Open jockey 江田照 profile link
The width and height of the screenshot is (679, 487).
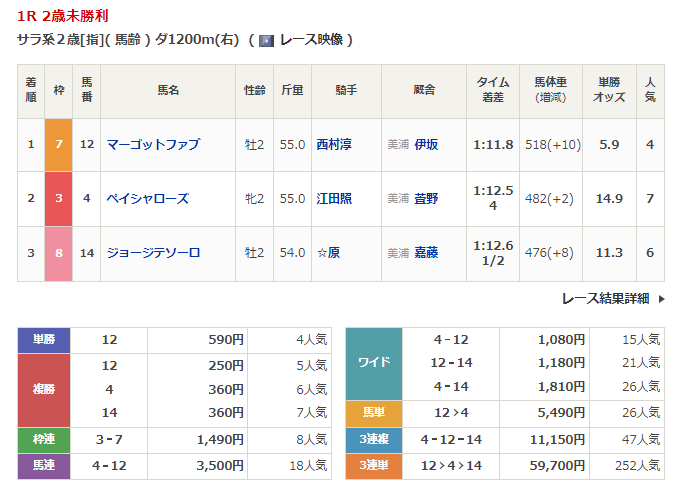[333, 199]
